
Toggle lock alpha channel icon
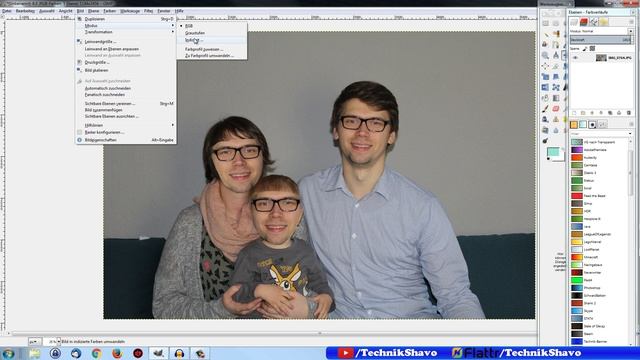coord(592,49)
